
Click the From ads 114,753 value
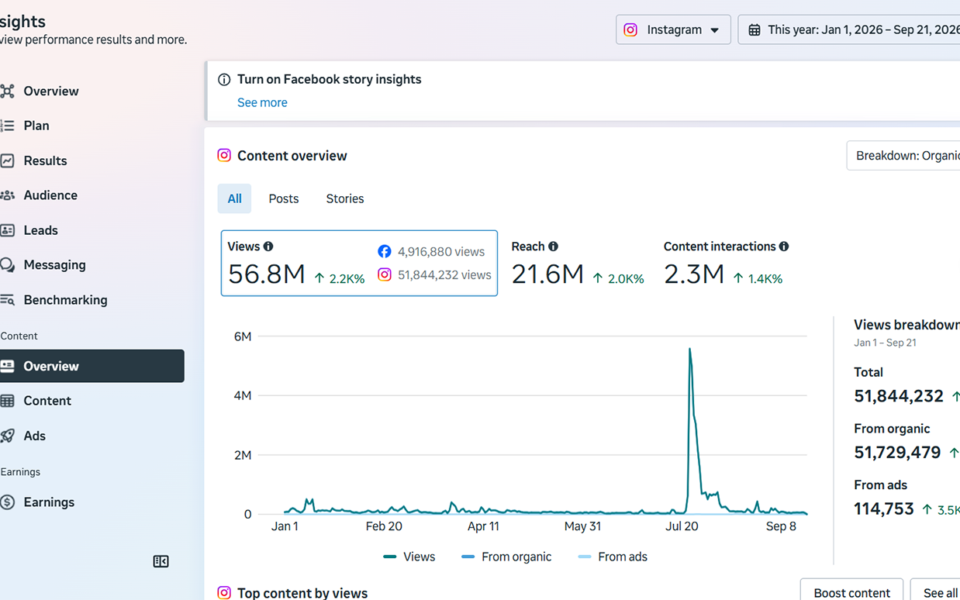883,509
